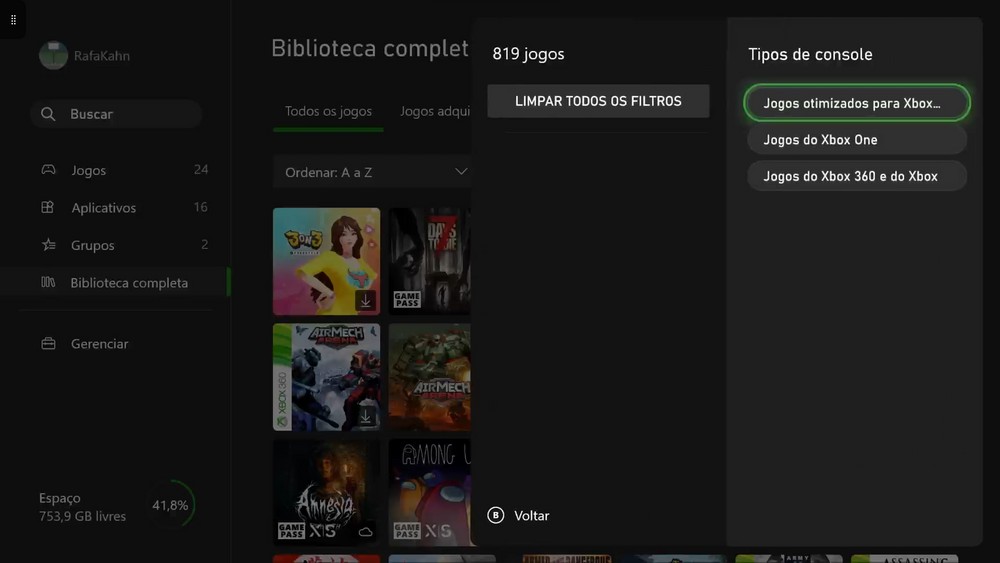Toggle filter Jogos otimizados para Xbox
Viewport: 1000px width, 563px height.
pyautogui.click(x=856, y=103)
